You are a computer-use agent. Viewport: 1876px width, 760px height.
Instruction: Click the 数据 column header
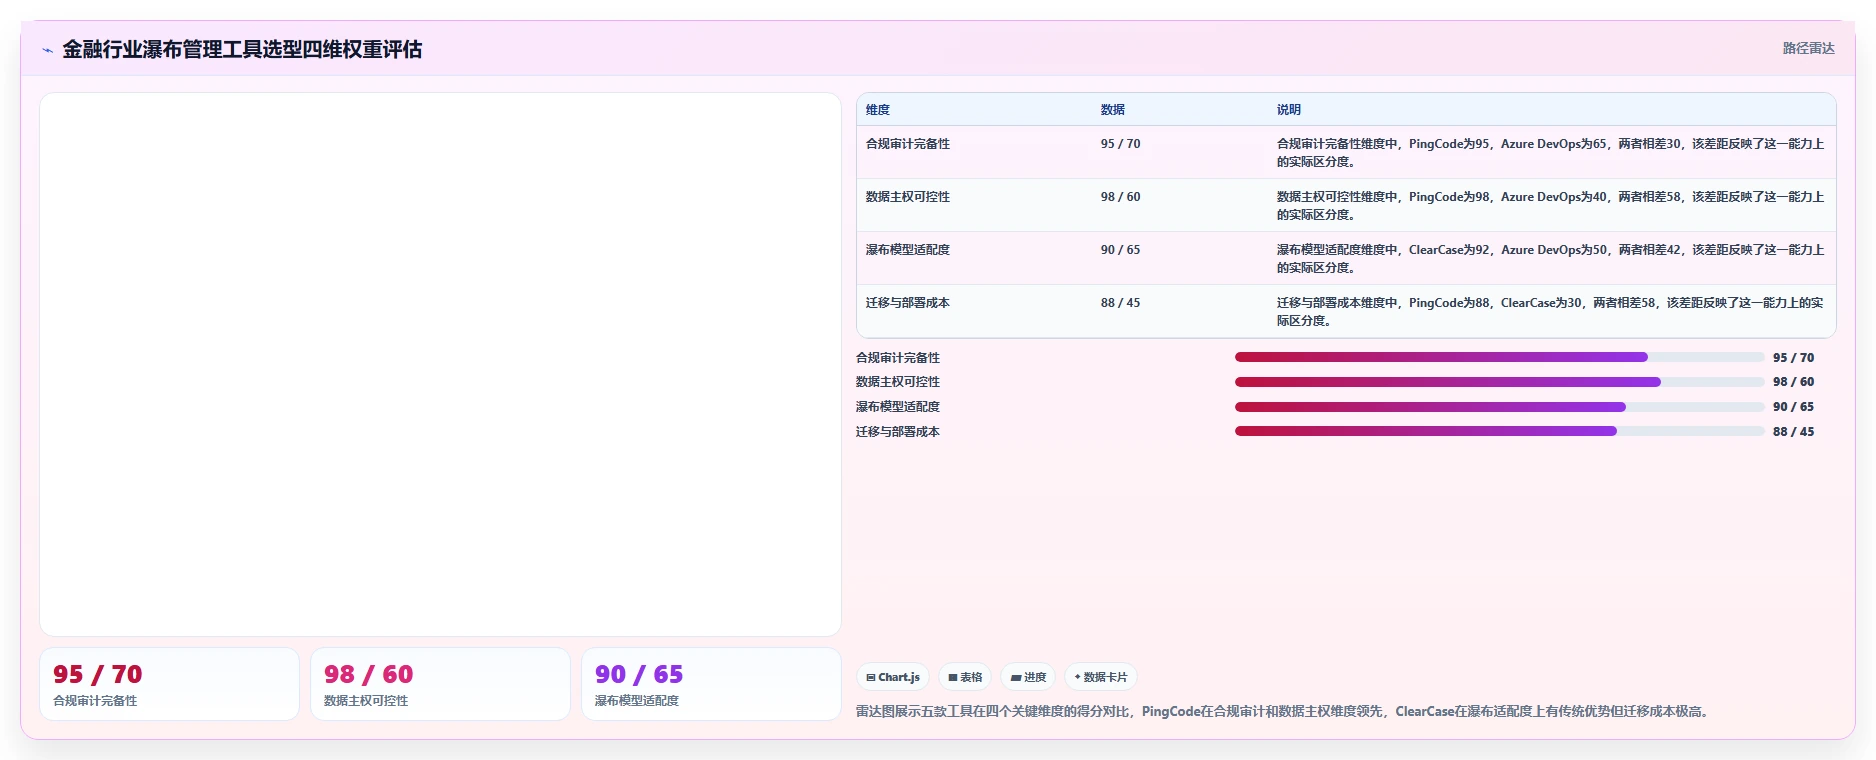[x=1113, y=110]
